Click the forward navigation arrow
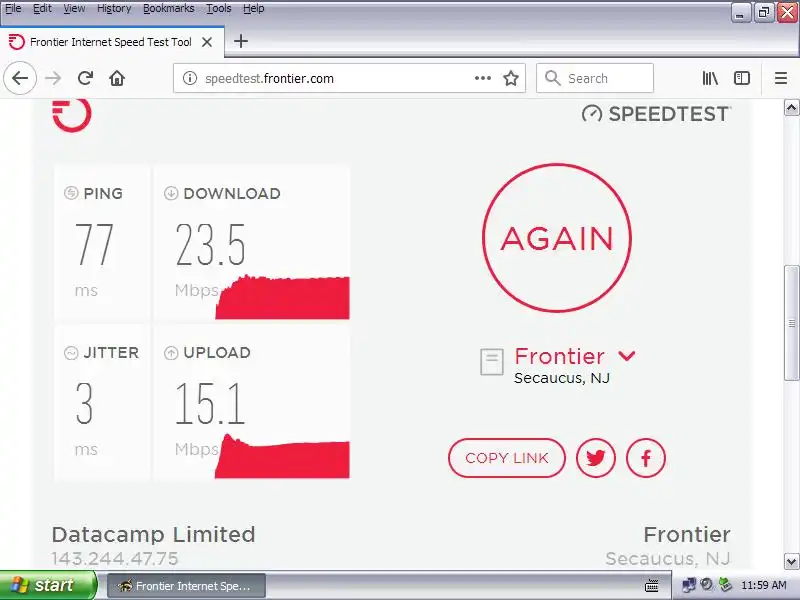 53,78
